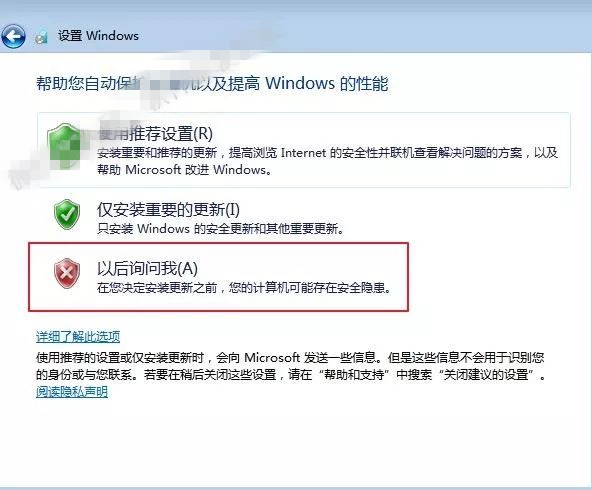Select 仅安装重要的更新(I) option
Viewport: 592px width, 490px height.
[x=168, y=210]
